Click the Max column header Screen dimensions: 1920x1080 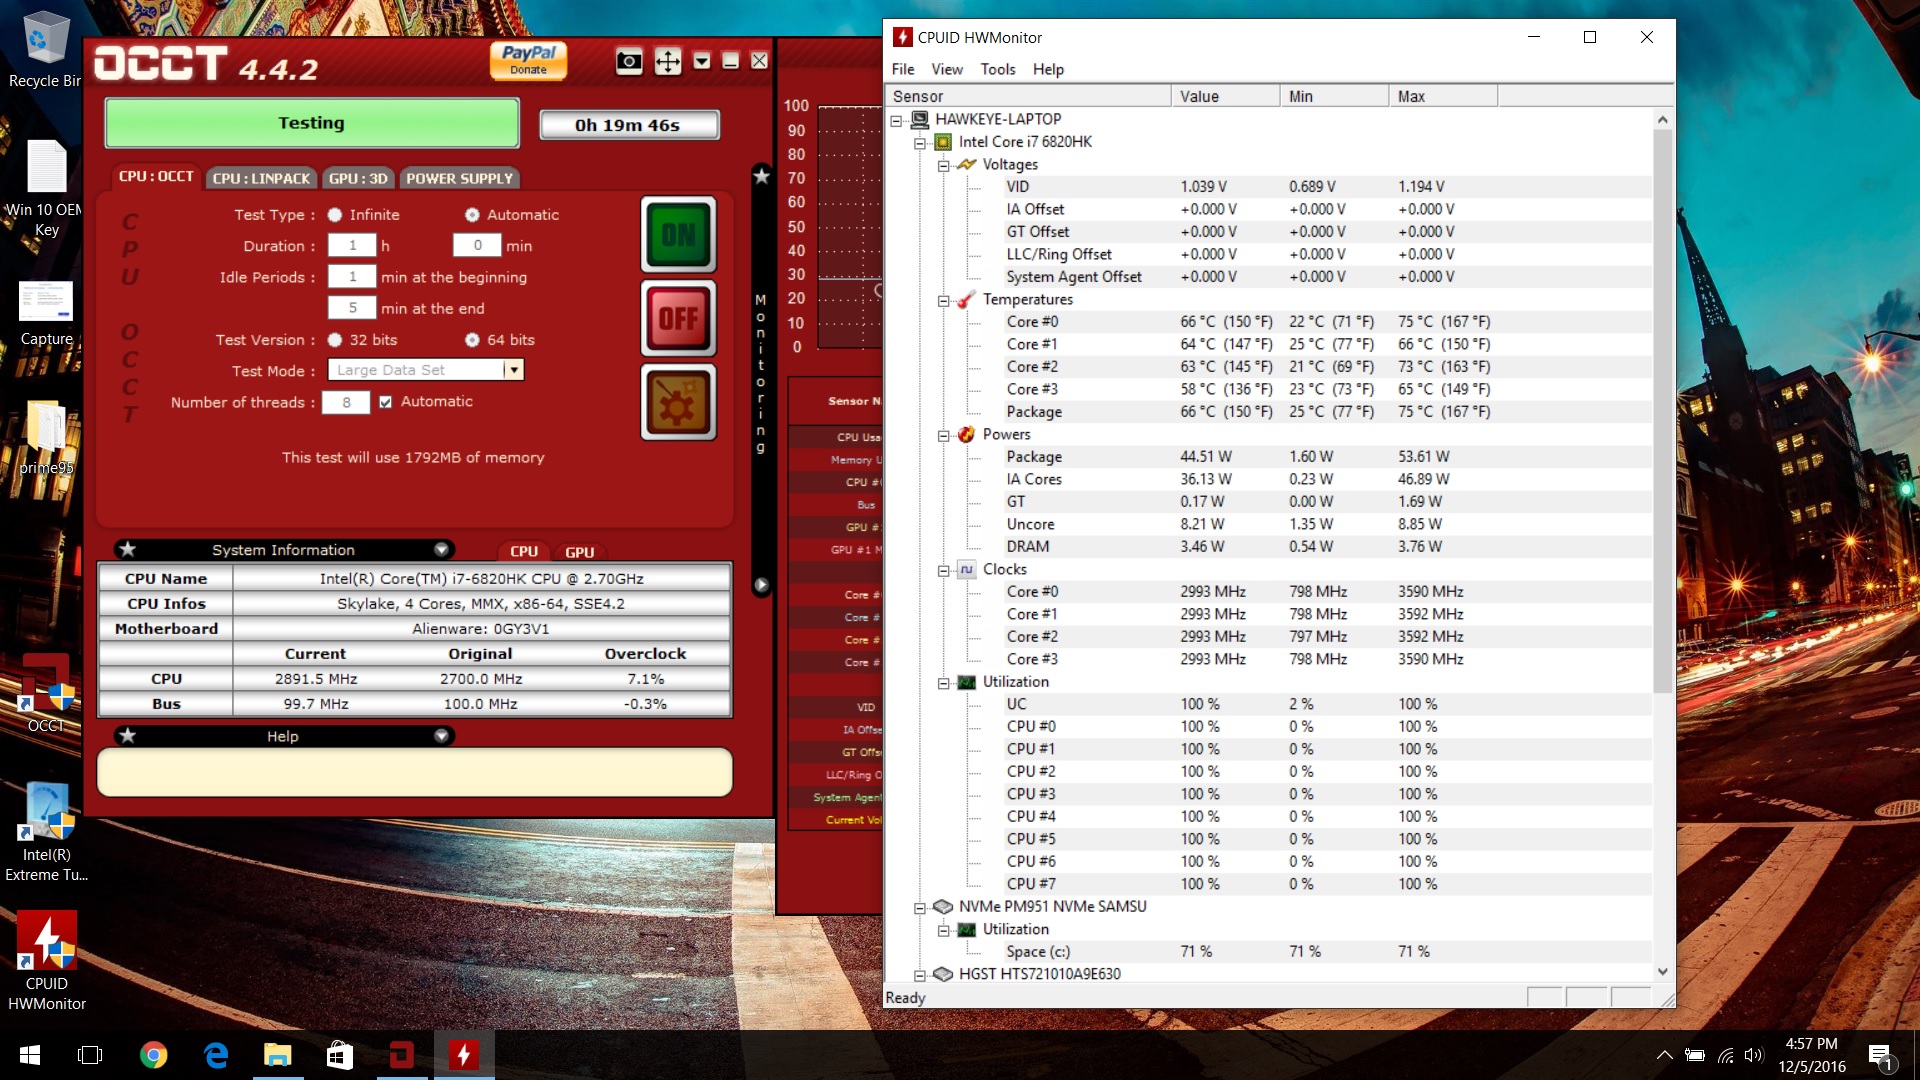[1443, 96]
